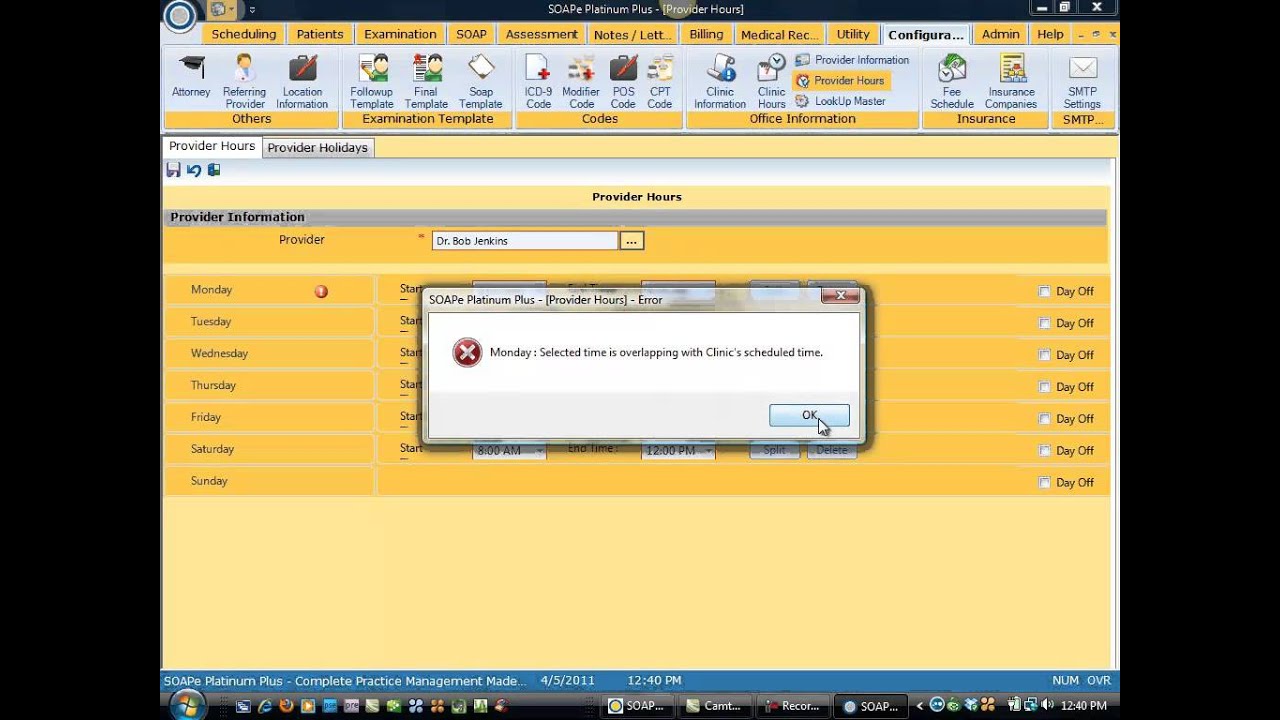Open the Followup Template icon
Image resolution: width=1280 pixels, height=720 pixels.
[372, 81]
